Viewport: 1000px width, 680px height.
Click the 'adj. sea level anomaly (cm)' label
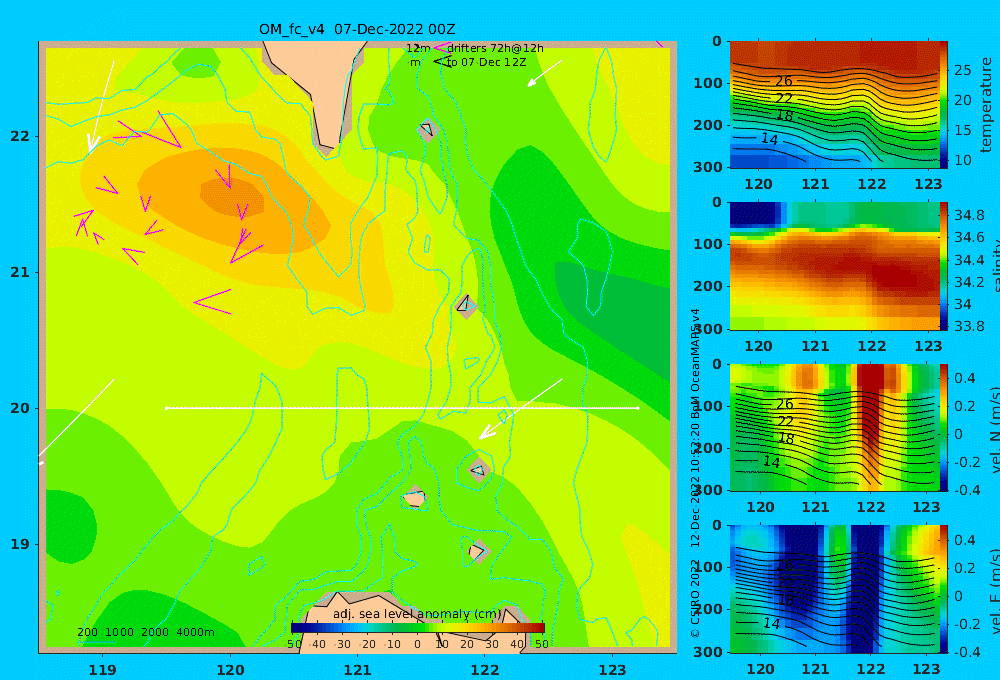tap(417, 614)
